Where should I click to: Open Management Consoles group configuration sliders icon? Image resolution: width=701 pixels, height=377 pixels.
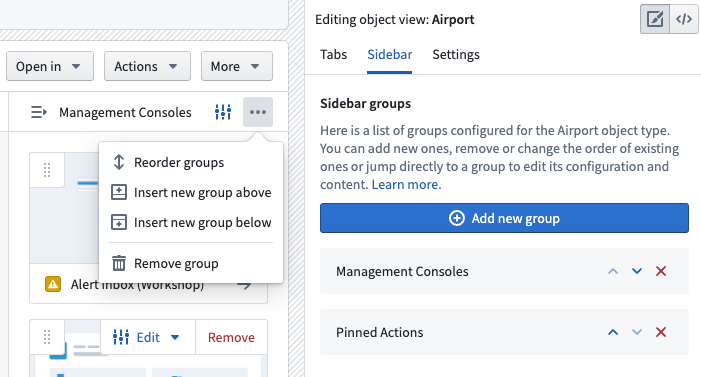coord(223,112)
